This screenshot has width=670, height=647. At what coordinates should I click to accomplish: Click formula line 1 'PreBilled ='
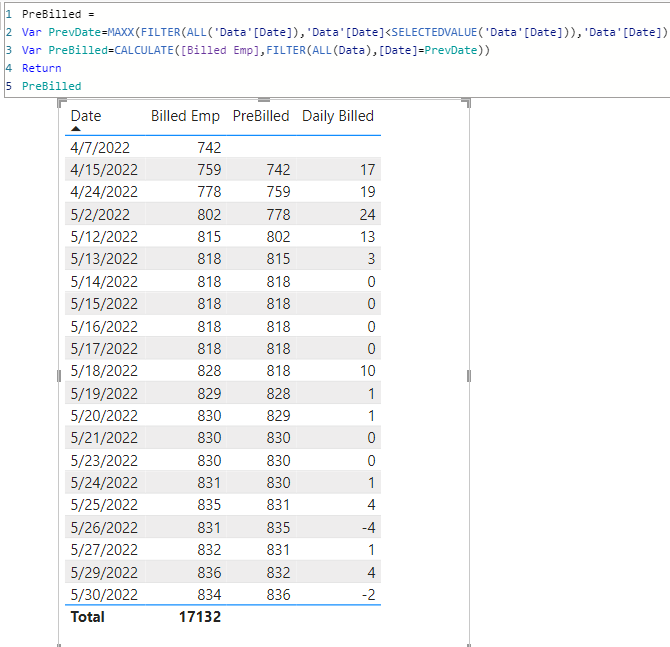click(58, 14)
